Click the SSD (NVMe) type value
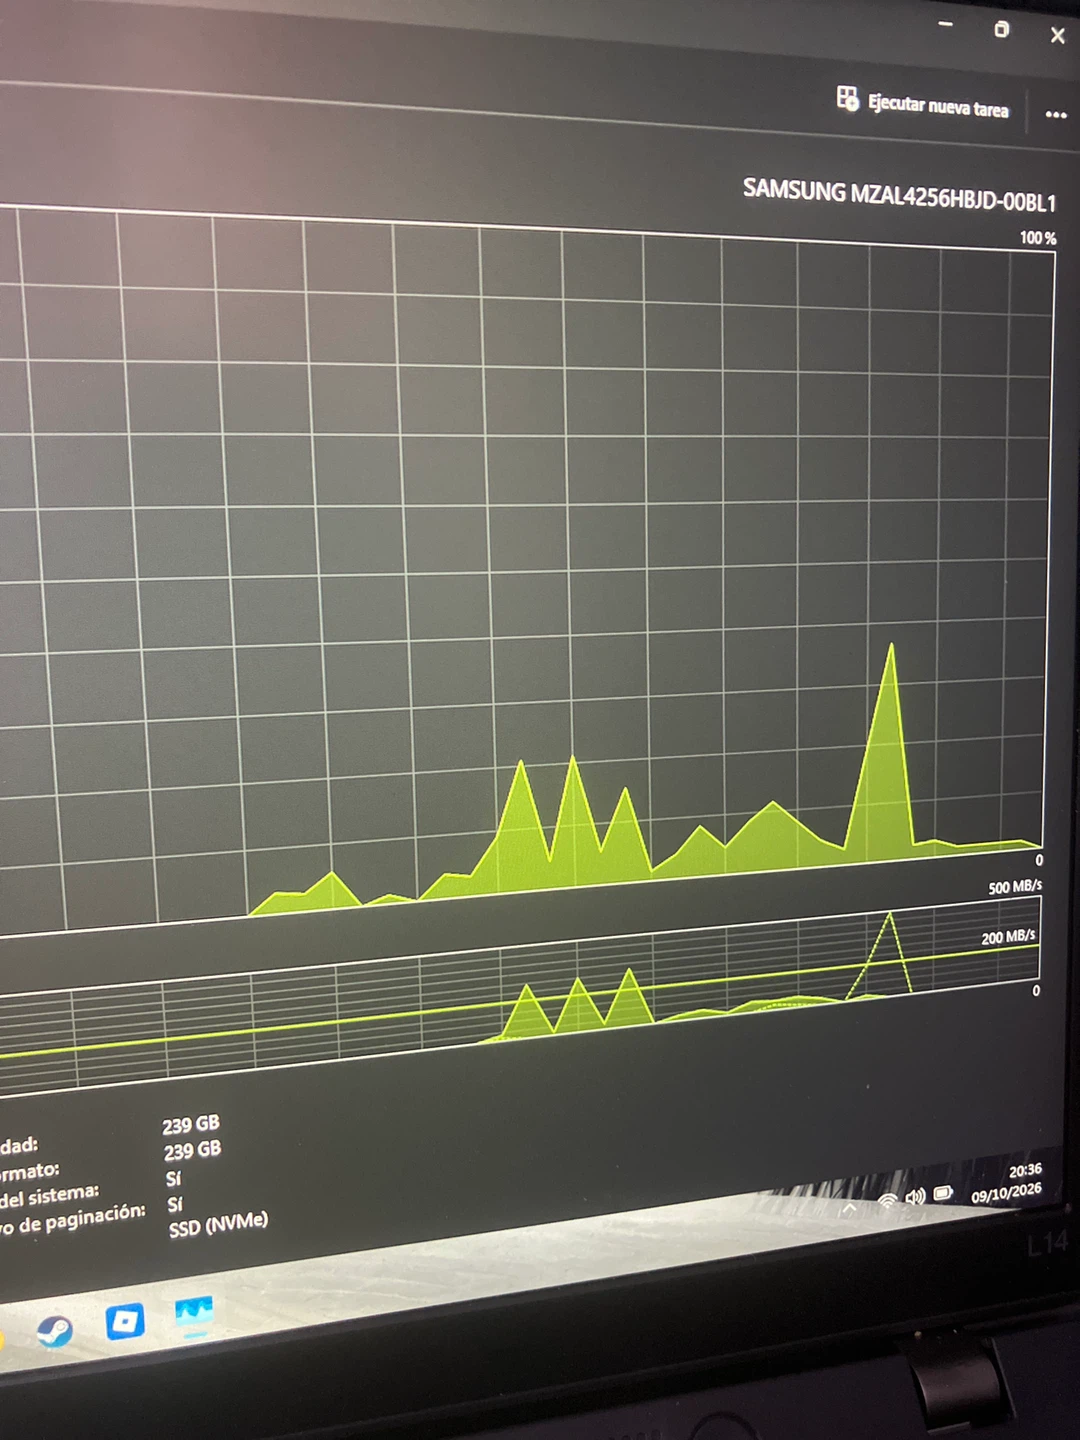The width and height of the screenshot is (1080, 1440). [x=218, y=1223]
